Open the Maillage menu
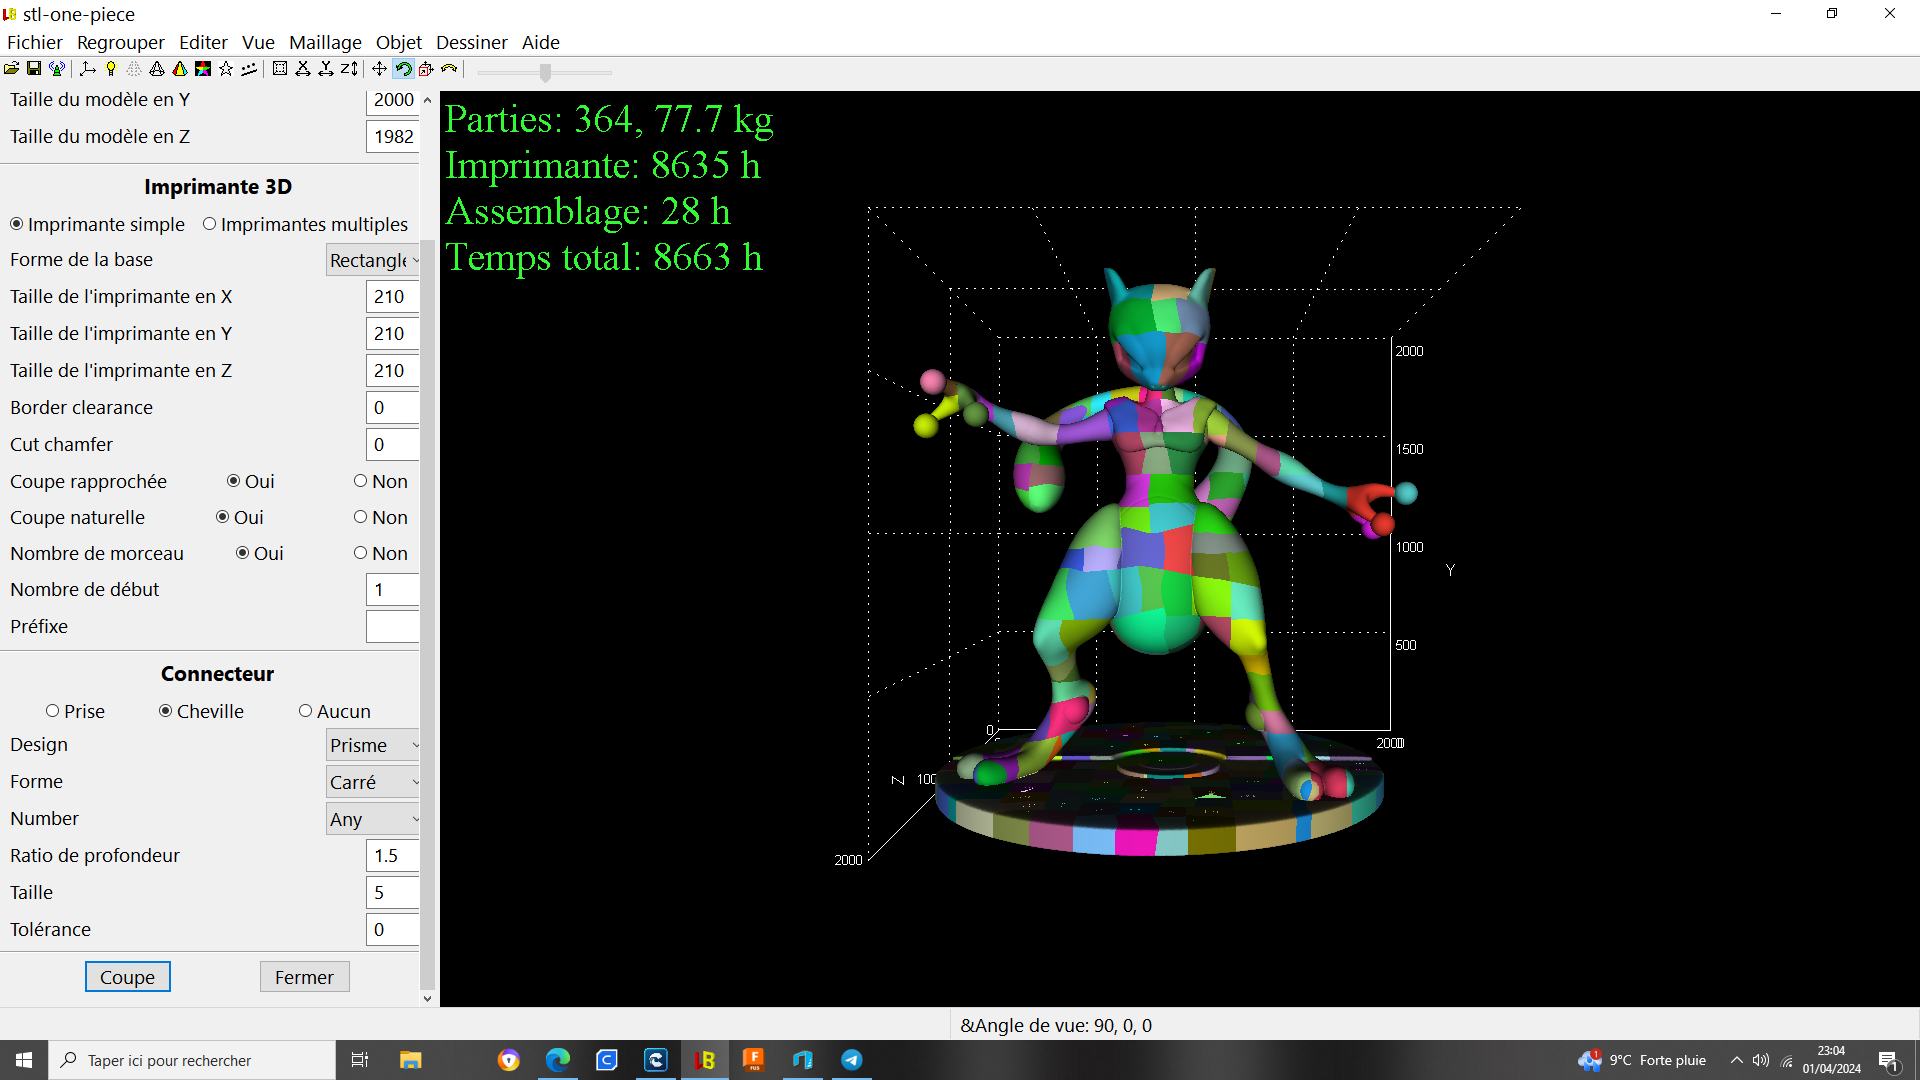The image size is (1920, 1080). point(325,42)
